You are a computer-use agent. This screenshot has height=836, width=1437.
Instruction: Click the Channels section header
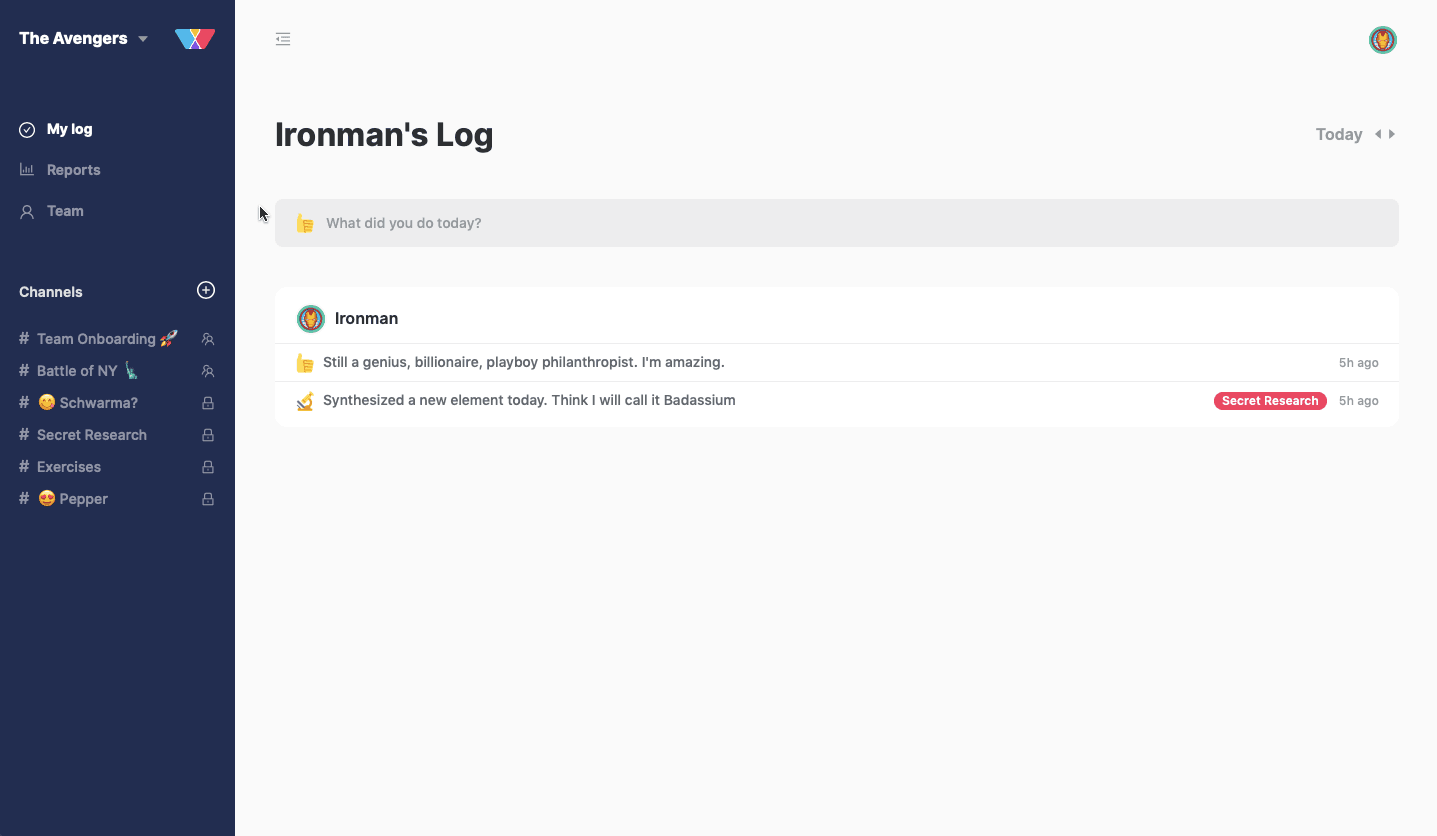(x=51, y=292)
